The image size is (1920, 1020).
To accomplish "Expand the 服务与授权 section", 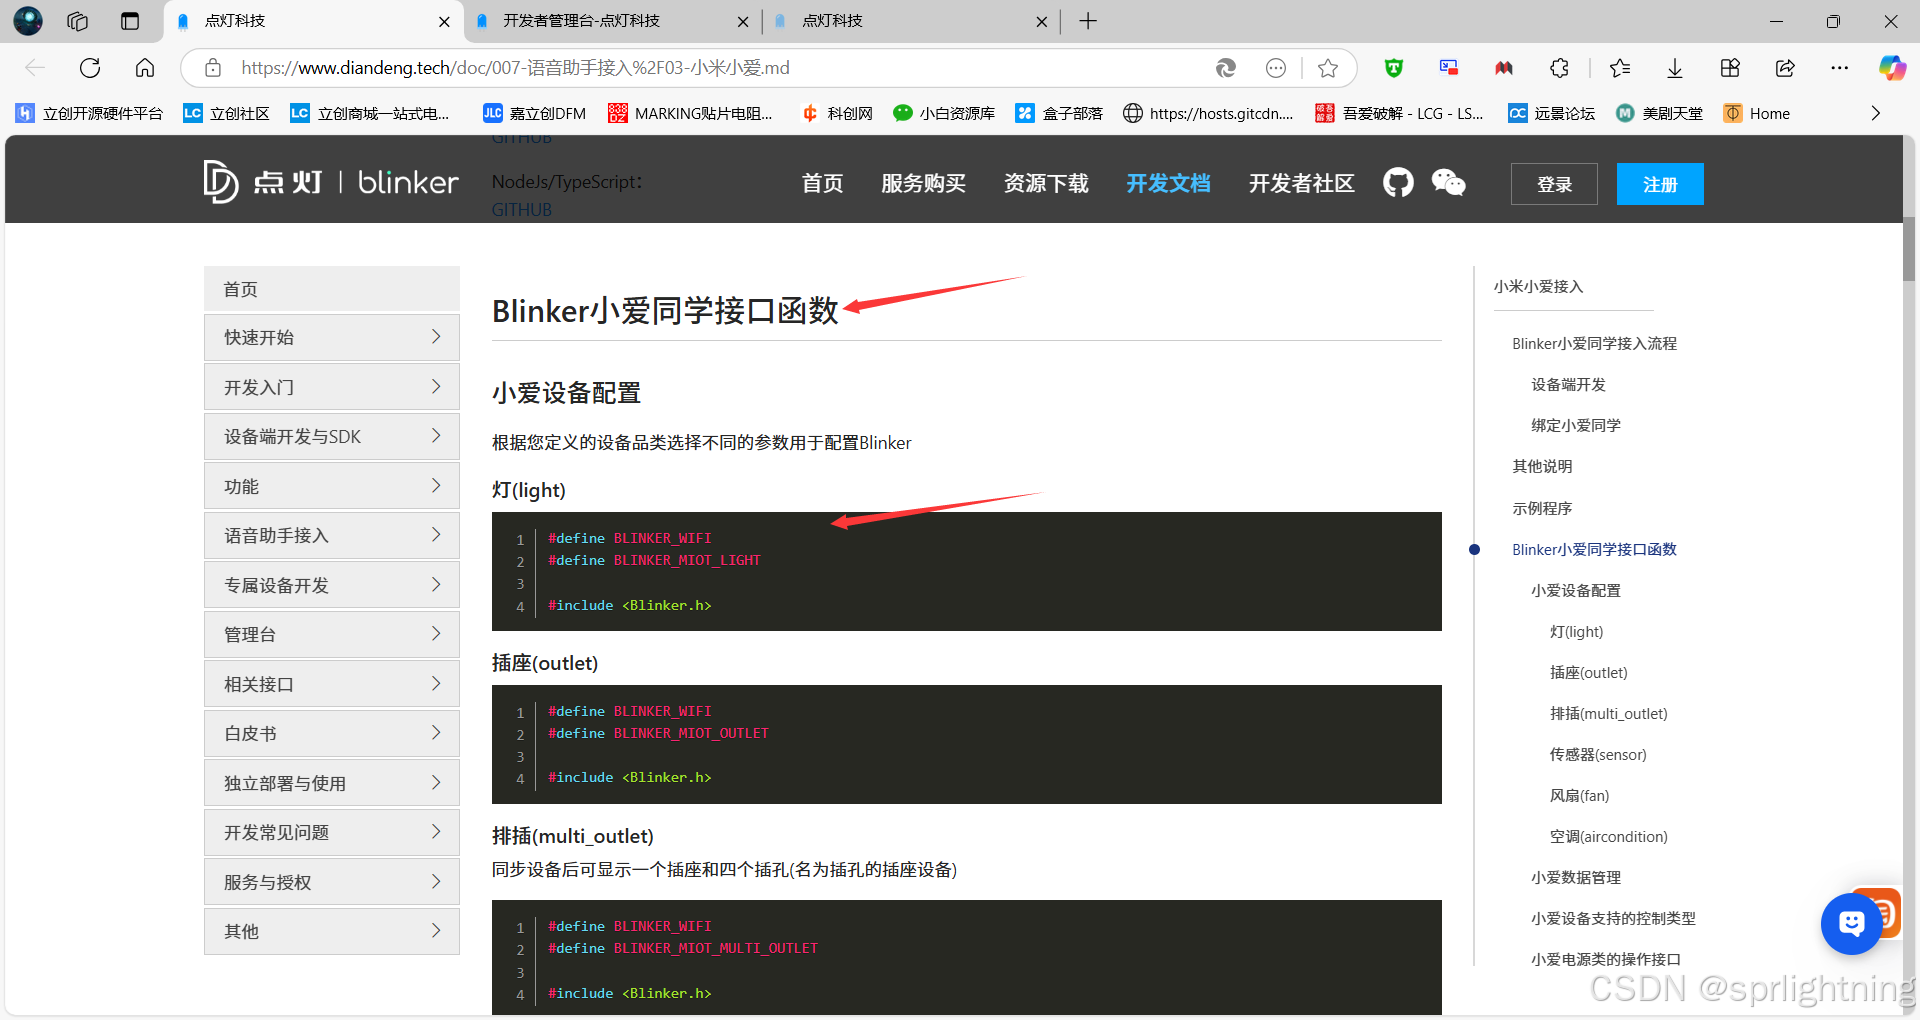I will [x=332, y=882].
